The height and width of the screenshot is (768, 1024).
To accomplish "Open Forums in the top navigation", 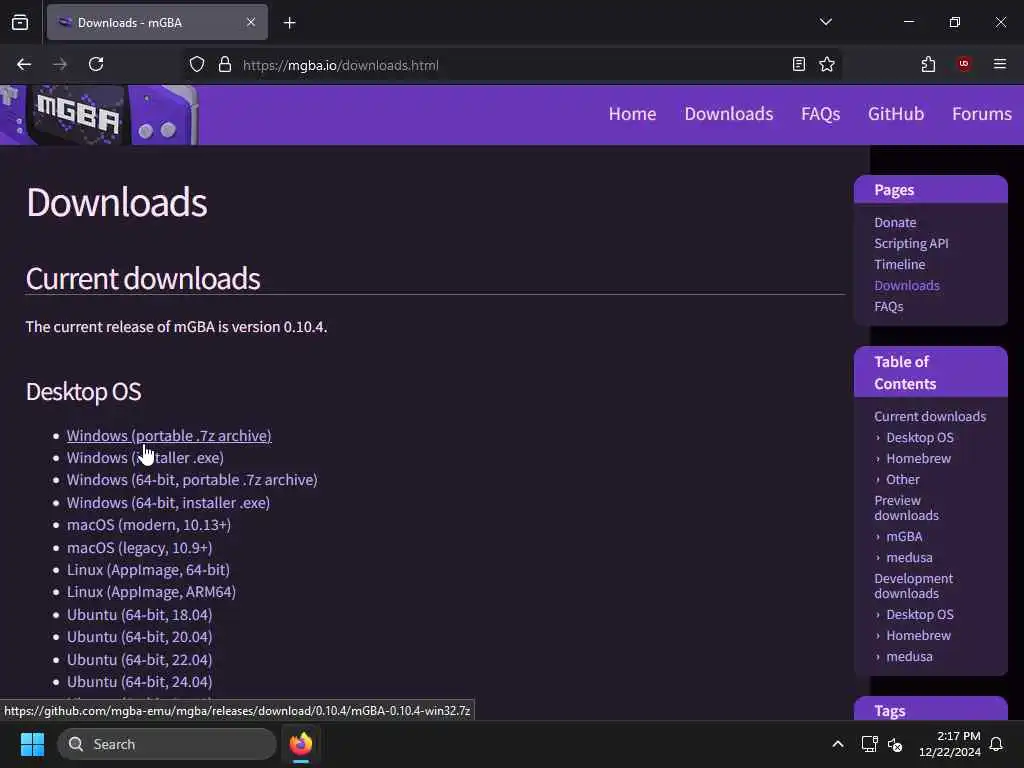I will pyautogui.click(x=982, y=114).
